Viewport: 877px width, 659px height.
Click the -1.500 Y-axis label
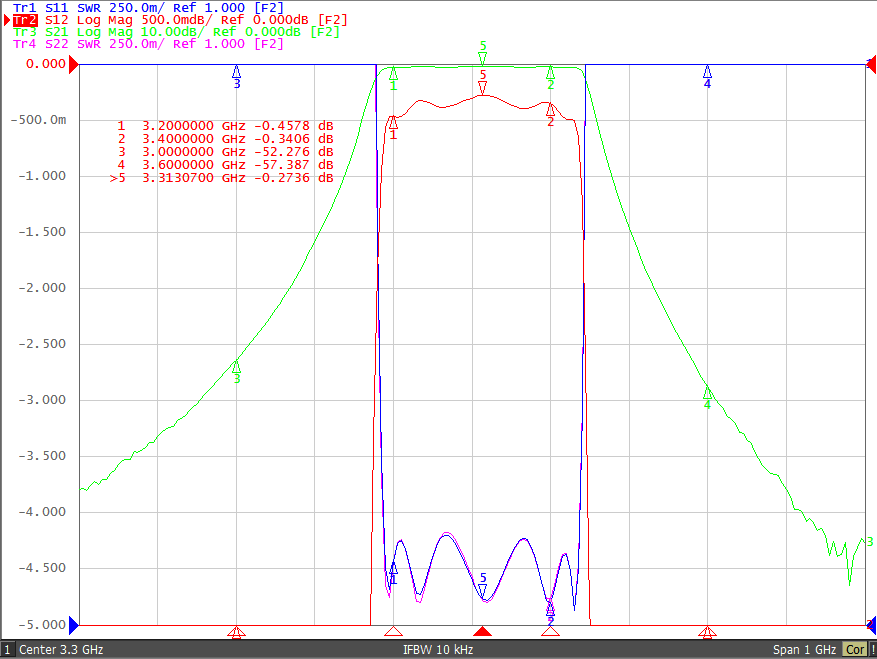(x=42, y=232)
